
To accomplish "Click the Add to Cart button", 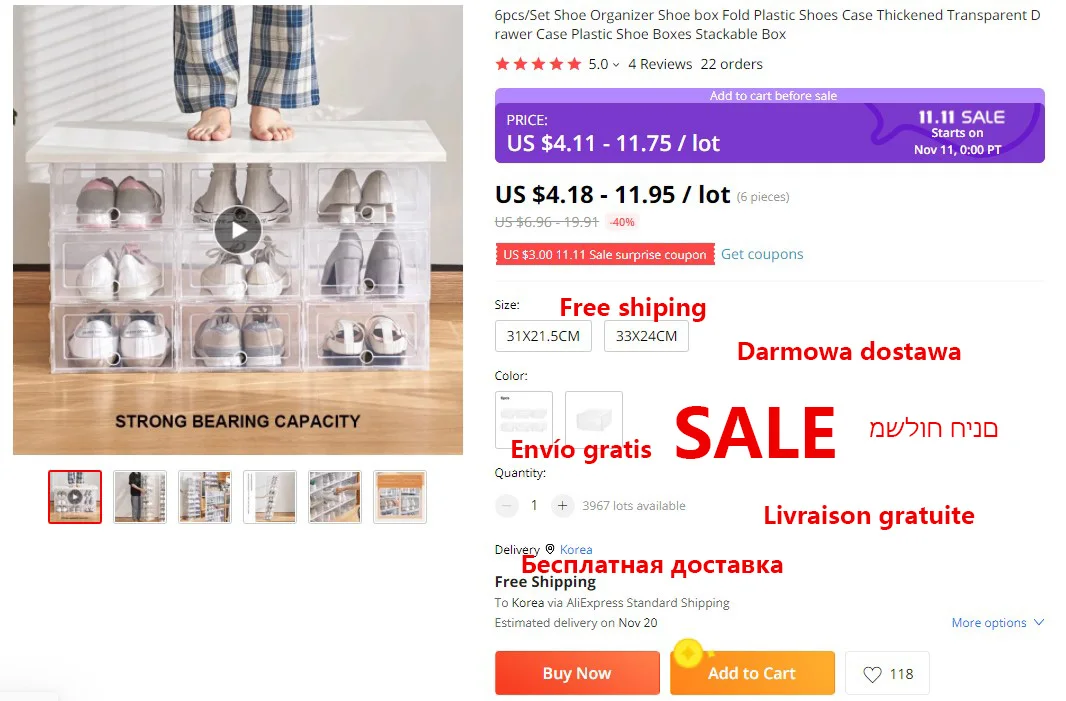I will tap(752, 673).
